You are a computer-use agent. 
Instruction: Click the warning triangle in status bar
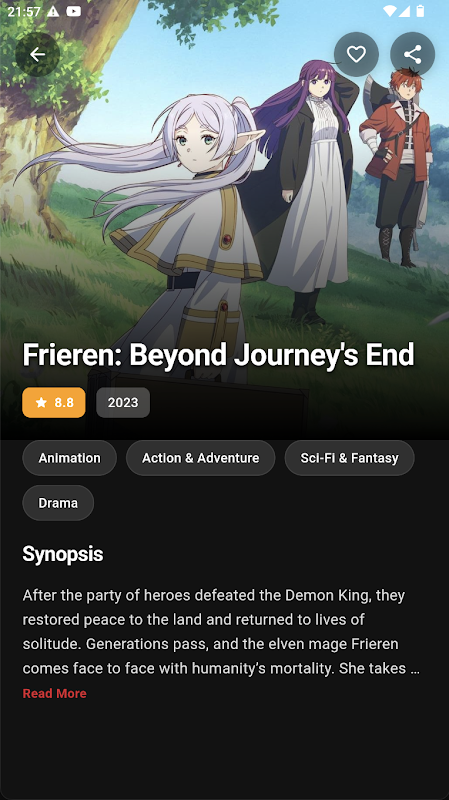[x=53, y=11]
